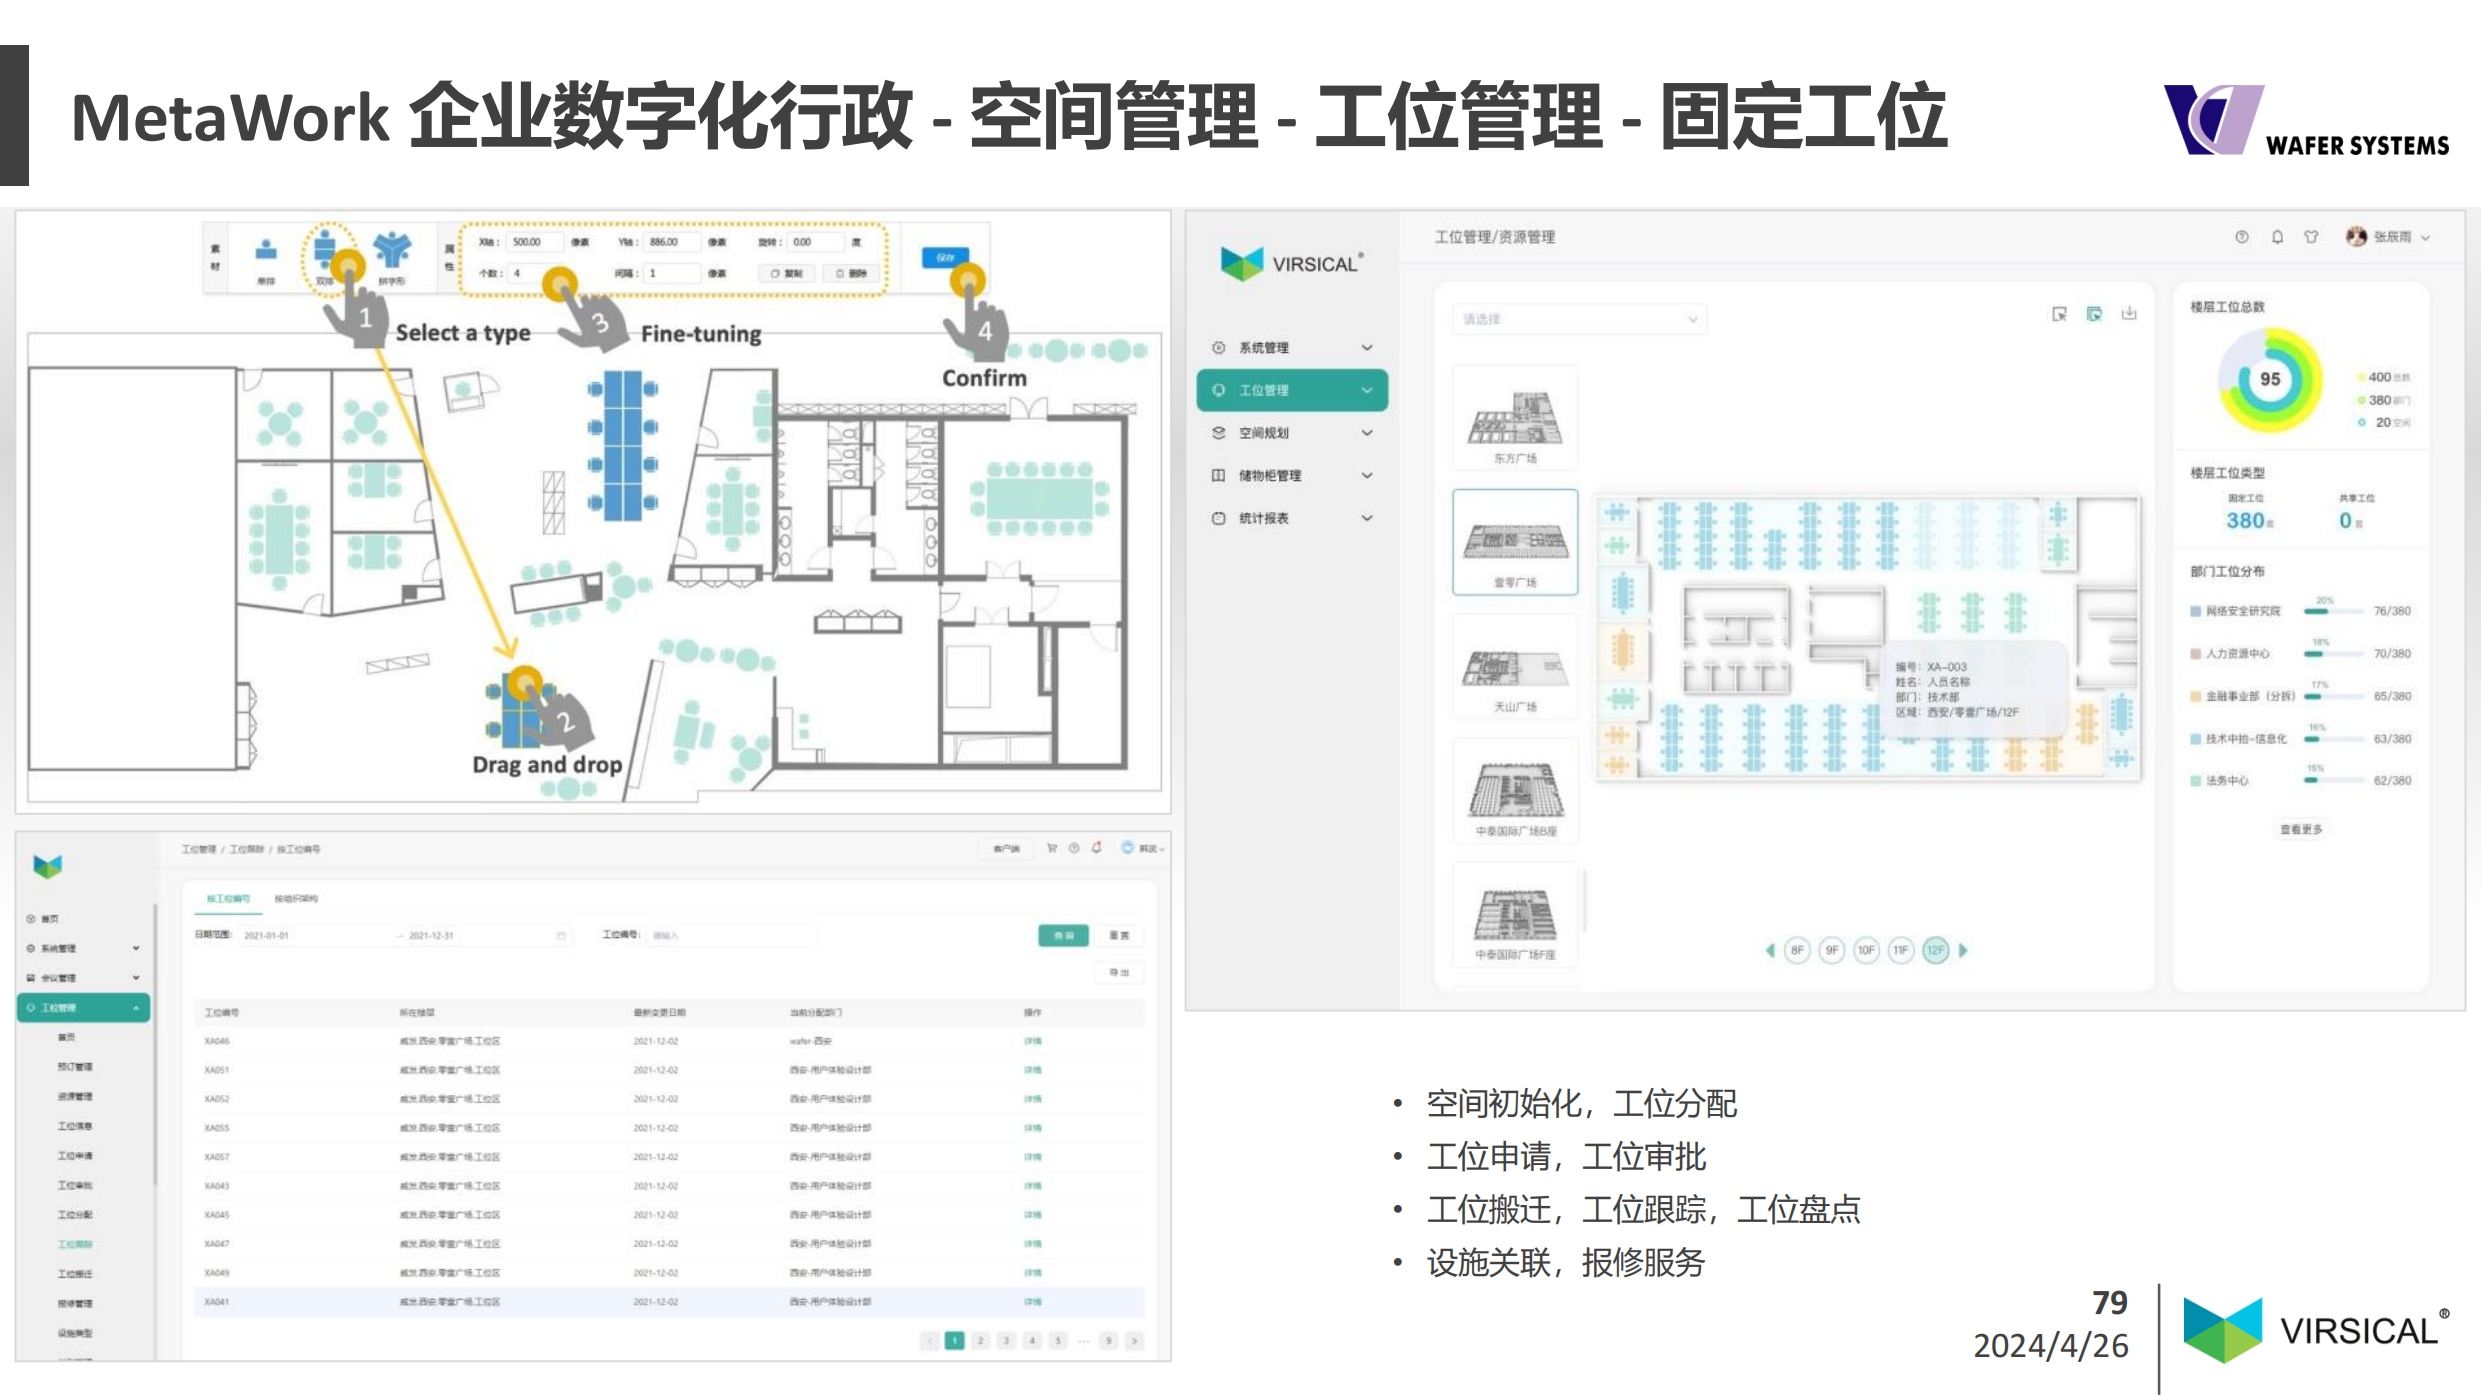Click the reset button beside the search button
Screen dimensions: 2481x1395
(1119, 935)
